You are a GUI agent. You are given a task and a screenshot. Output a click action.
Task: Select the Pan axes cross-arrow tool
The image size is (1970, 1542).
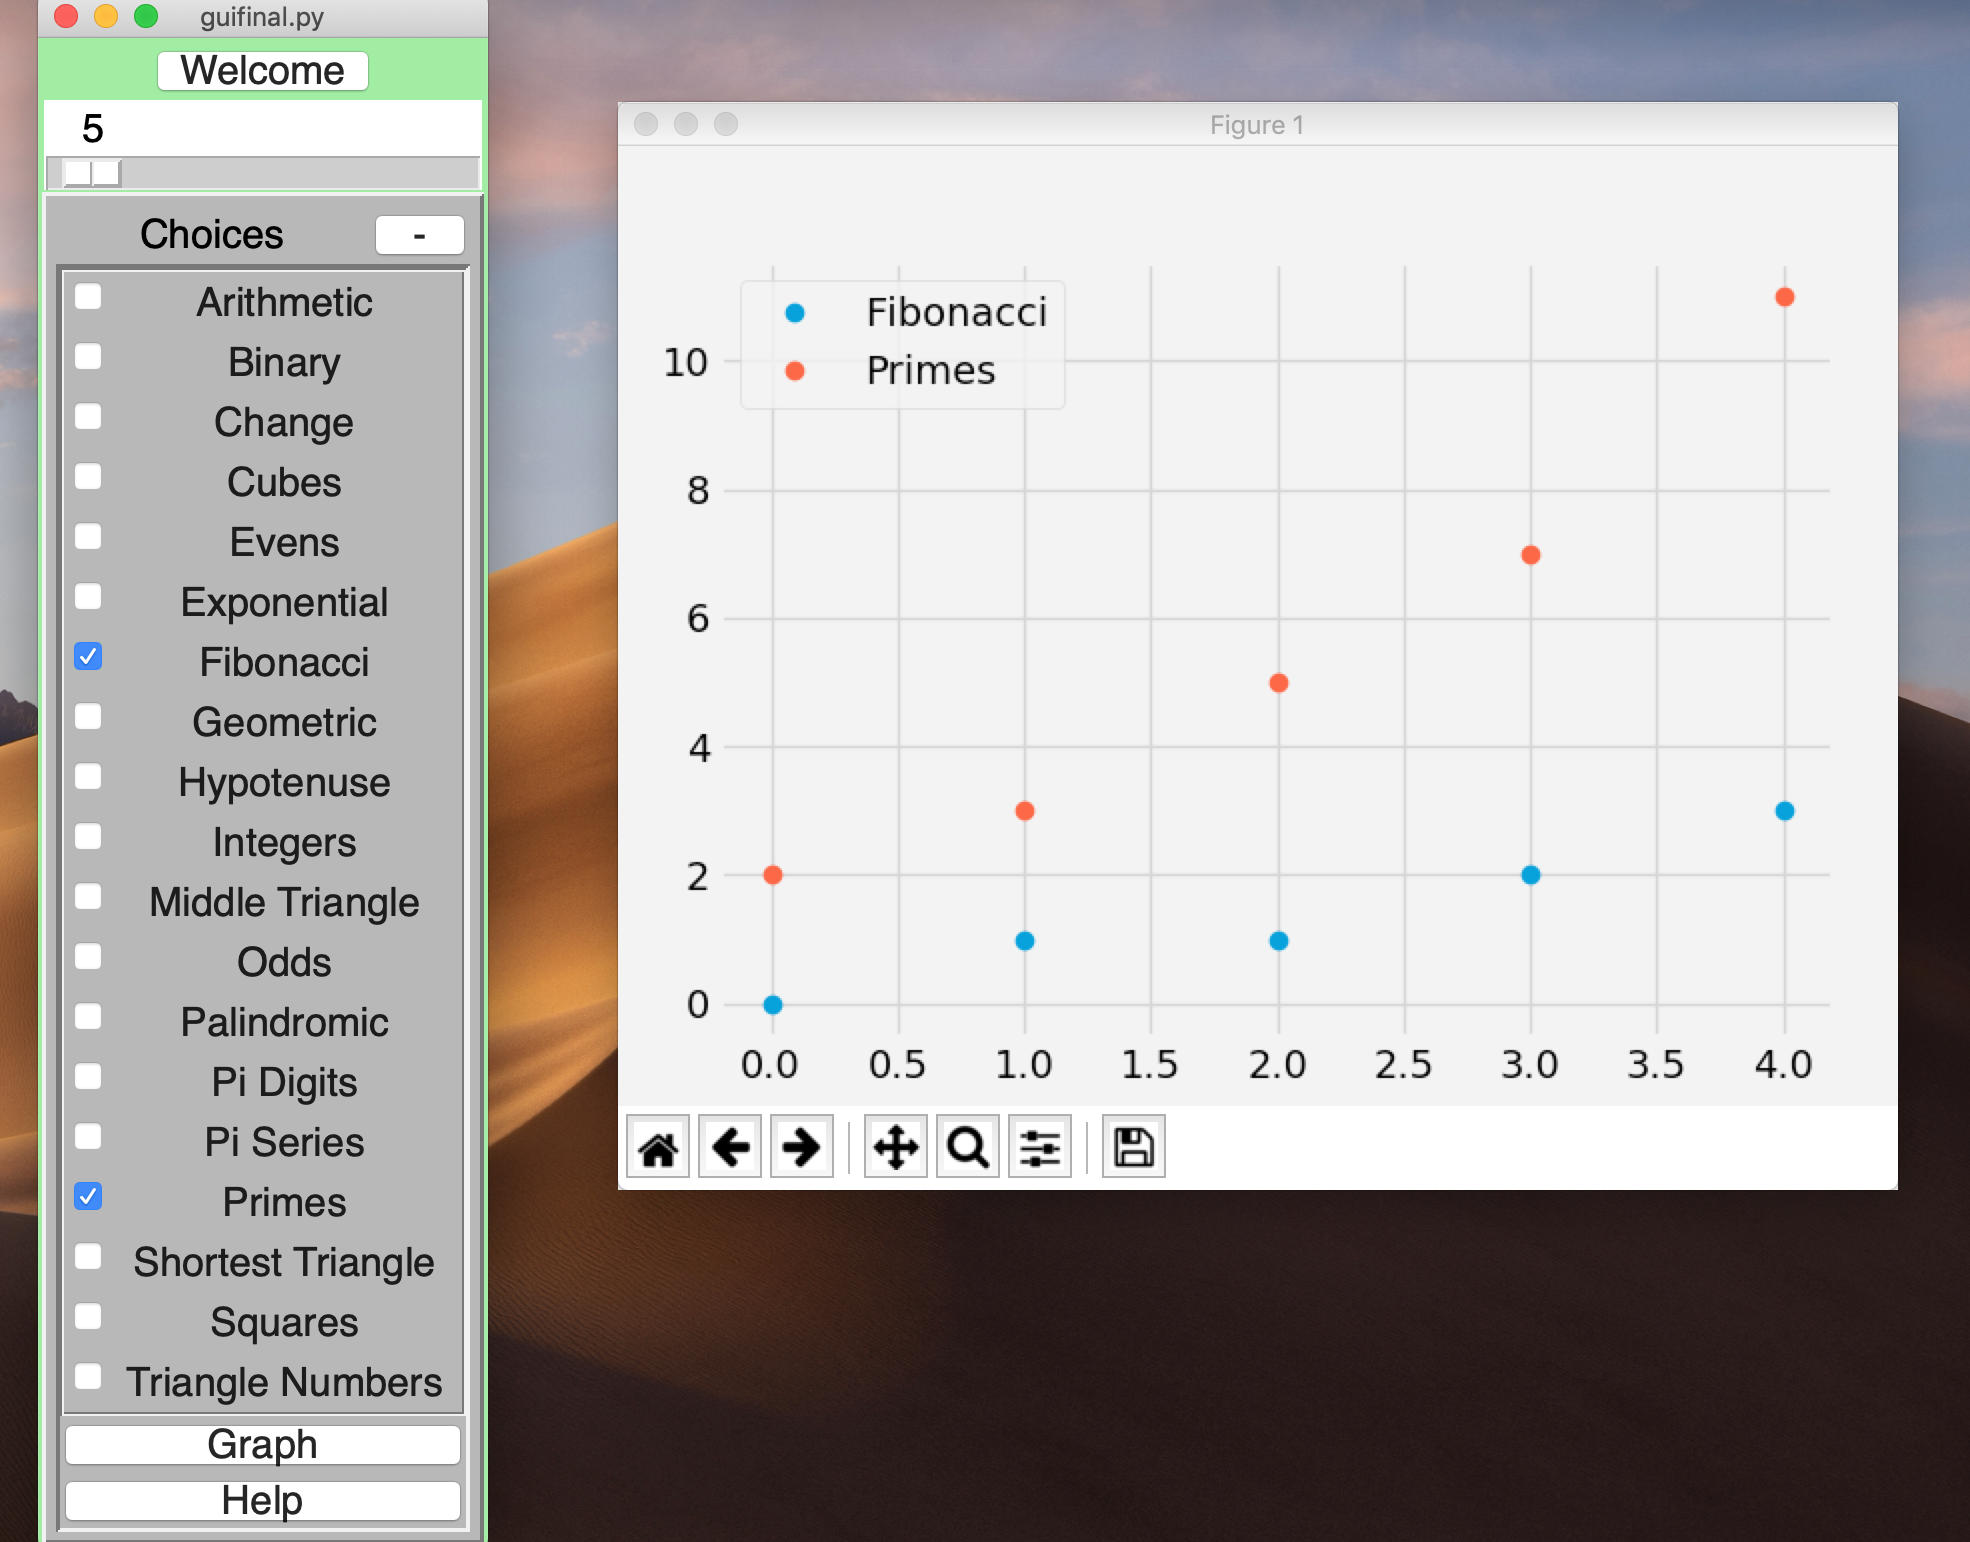coord(896,1147)
